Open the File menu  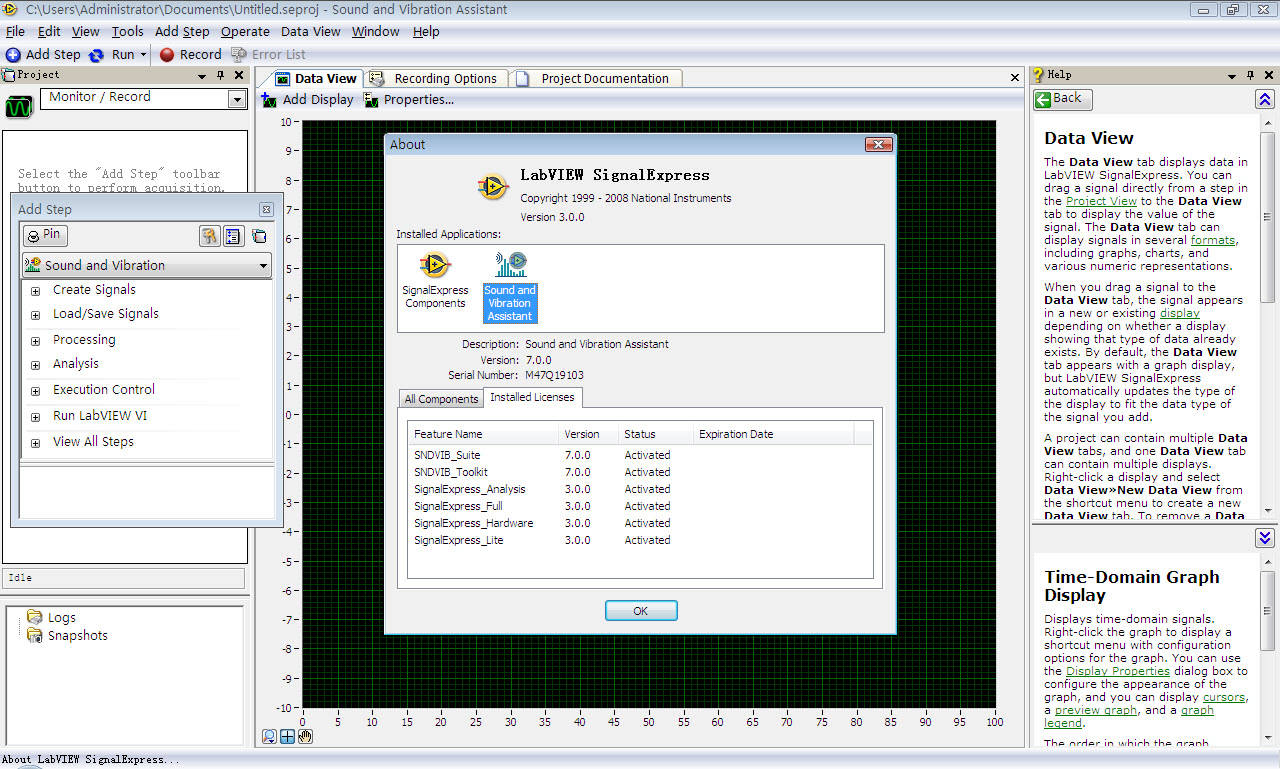coord(15,31)
